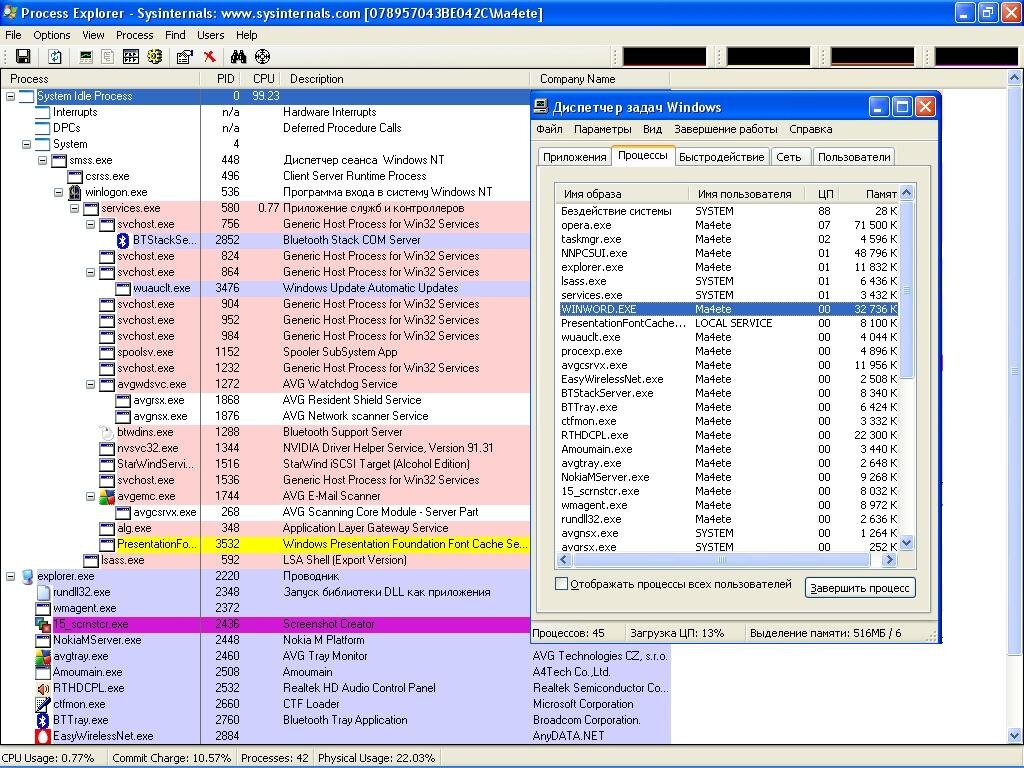Click Task Manager process list scroll-down arrow
Viewport: 1024px width, 768px height.
tap(906, 543)
